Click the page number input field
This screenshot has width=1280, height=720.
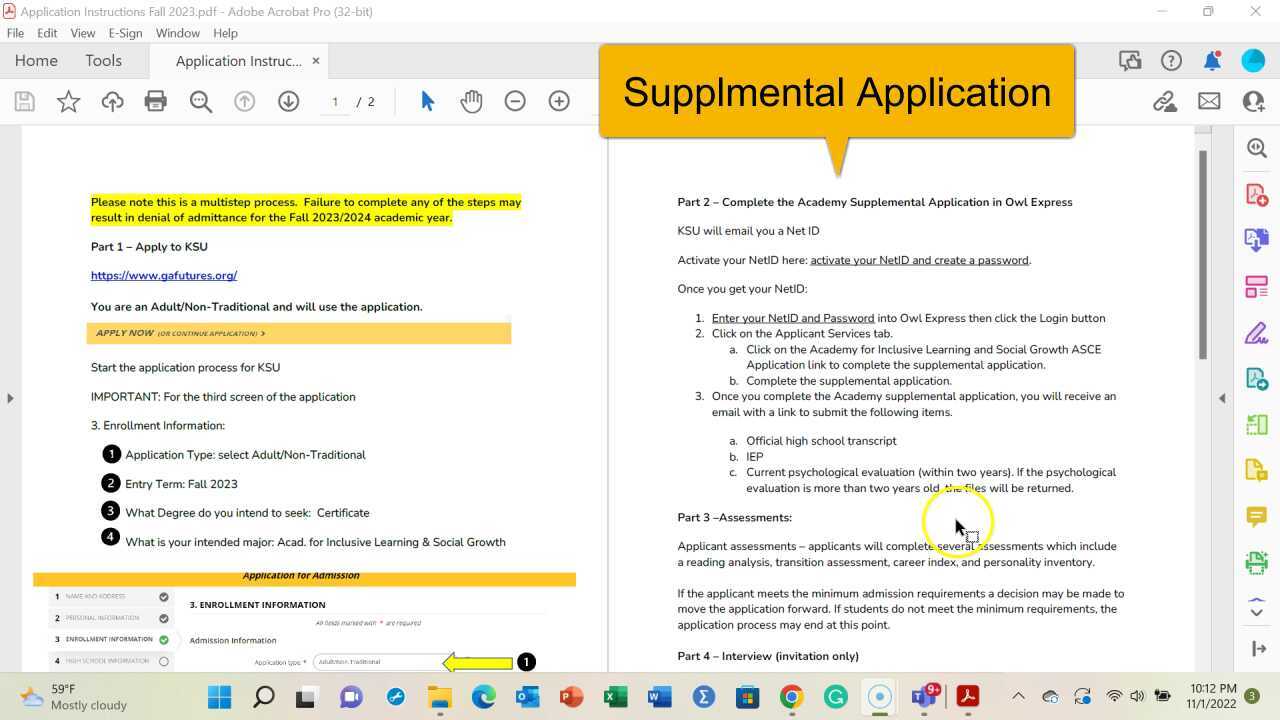(x=335, y=101)
